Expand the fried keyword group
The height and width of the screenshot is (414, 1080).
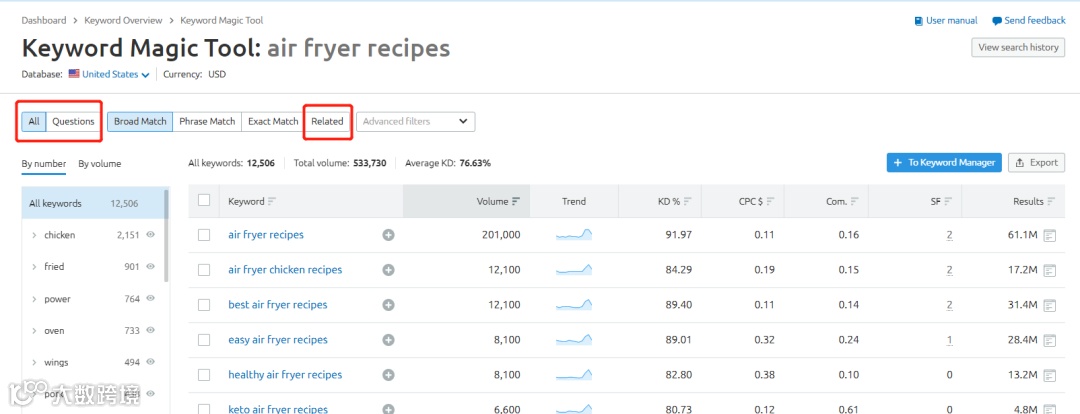point(34,267)
